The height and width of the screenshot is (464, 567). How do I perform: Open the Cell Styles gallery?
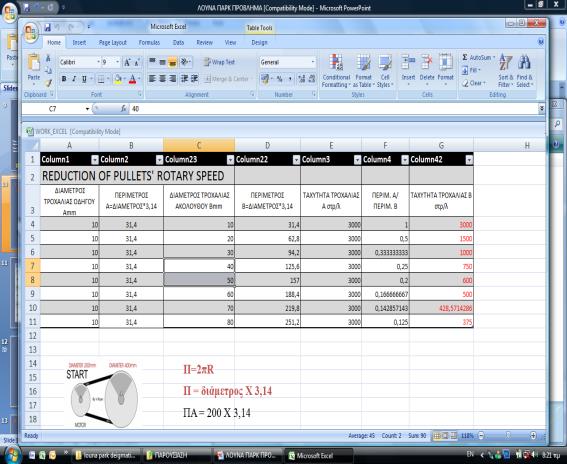385,71
